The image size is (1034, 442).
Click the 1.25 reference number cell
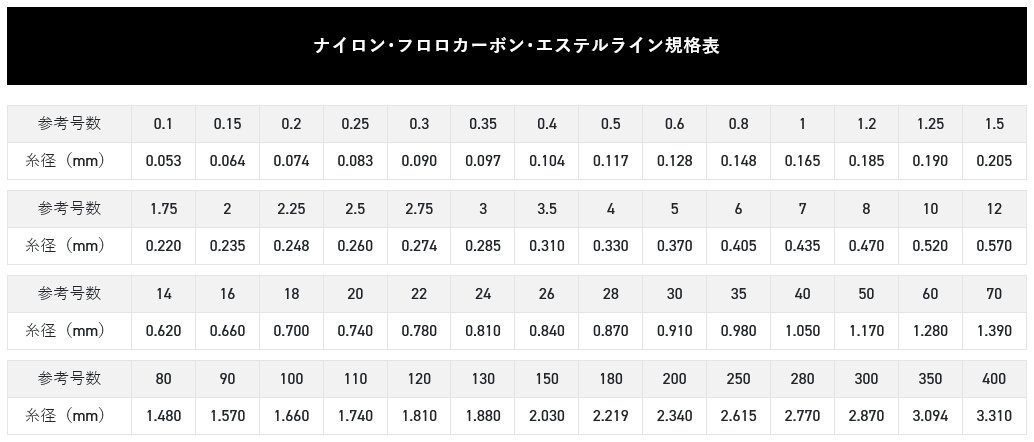[x=930, y=123]
